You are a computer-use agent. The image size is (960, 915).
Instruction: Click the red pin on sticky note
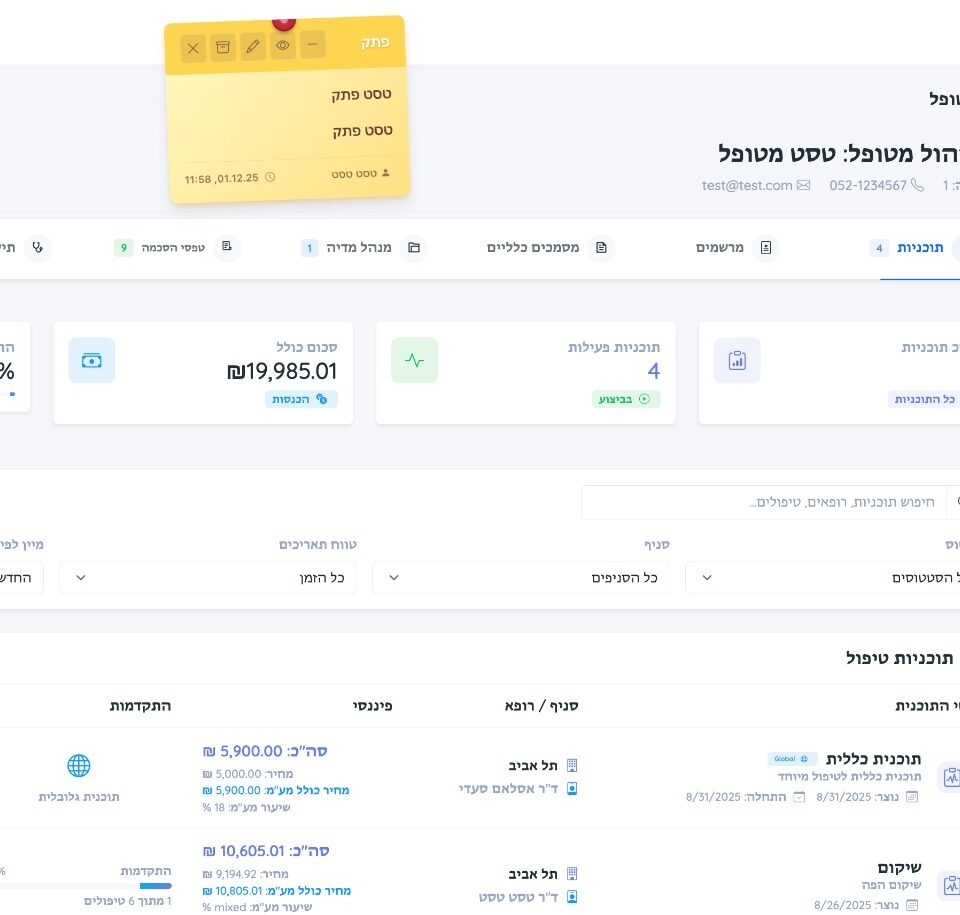(284, 20)
